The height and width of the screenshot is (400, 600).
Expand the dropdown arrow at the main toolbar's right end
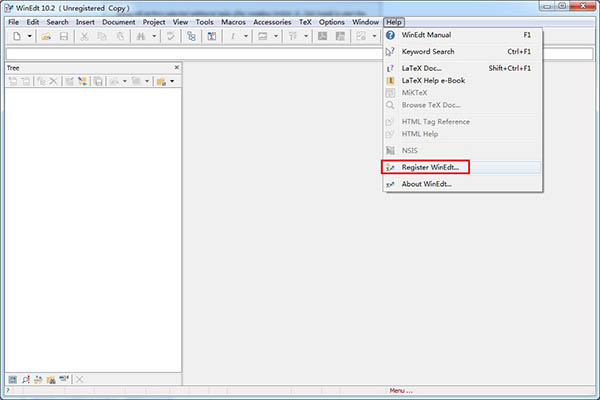[x=374, y=36]
